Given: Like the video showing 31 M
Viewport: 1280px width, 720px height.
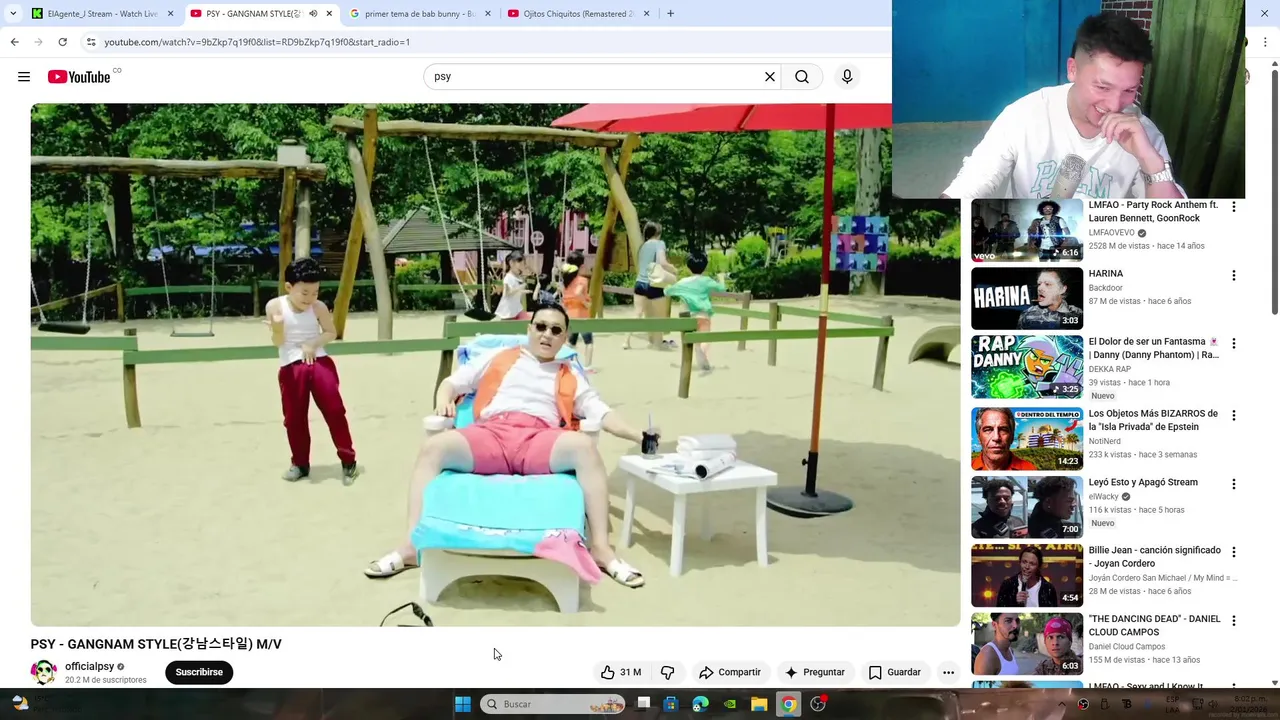Looking at the screenshot, I should point(621,672).
